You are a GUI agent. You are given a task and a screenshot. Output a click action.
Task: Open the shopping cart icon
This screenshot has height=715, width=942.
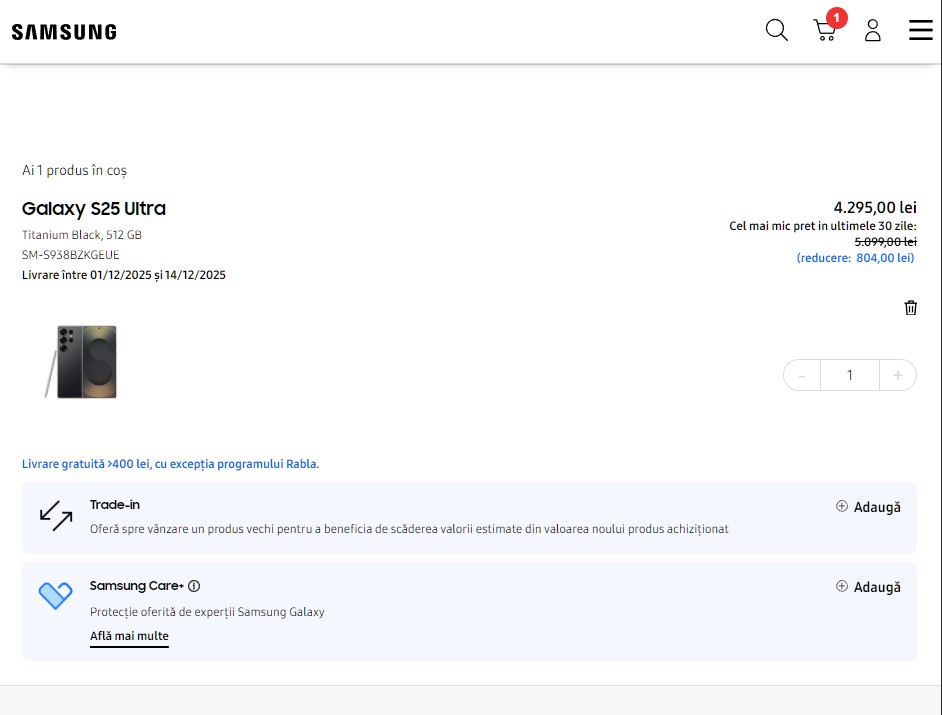pos(825,31)
